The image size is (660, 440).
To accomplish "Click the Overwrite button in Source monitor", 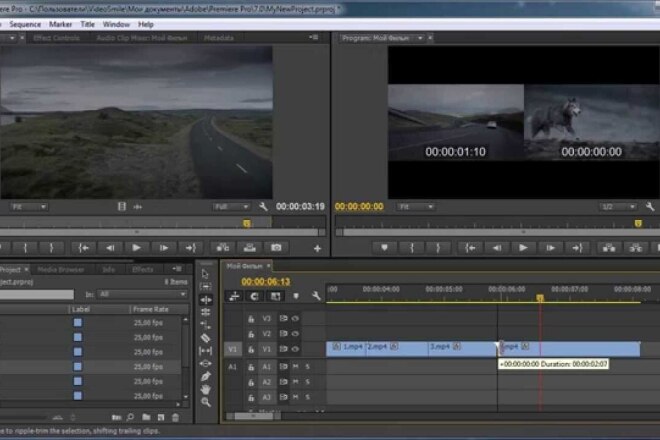I will pos(250,248).
